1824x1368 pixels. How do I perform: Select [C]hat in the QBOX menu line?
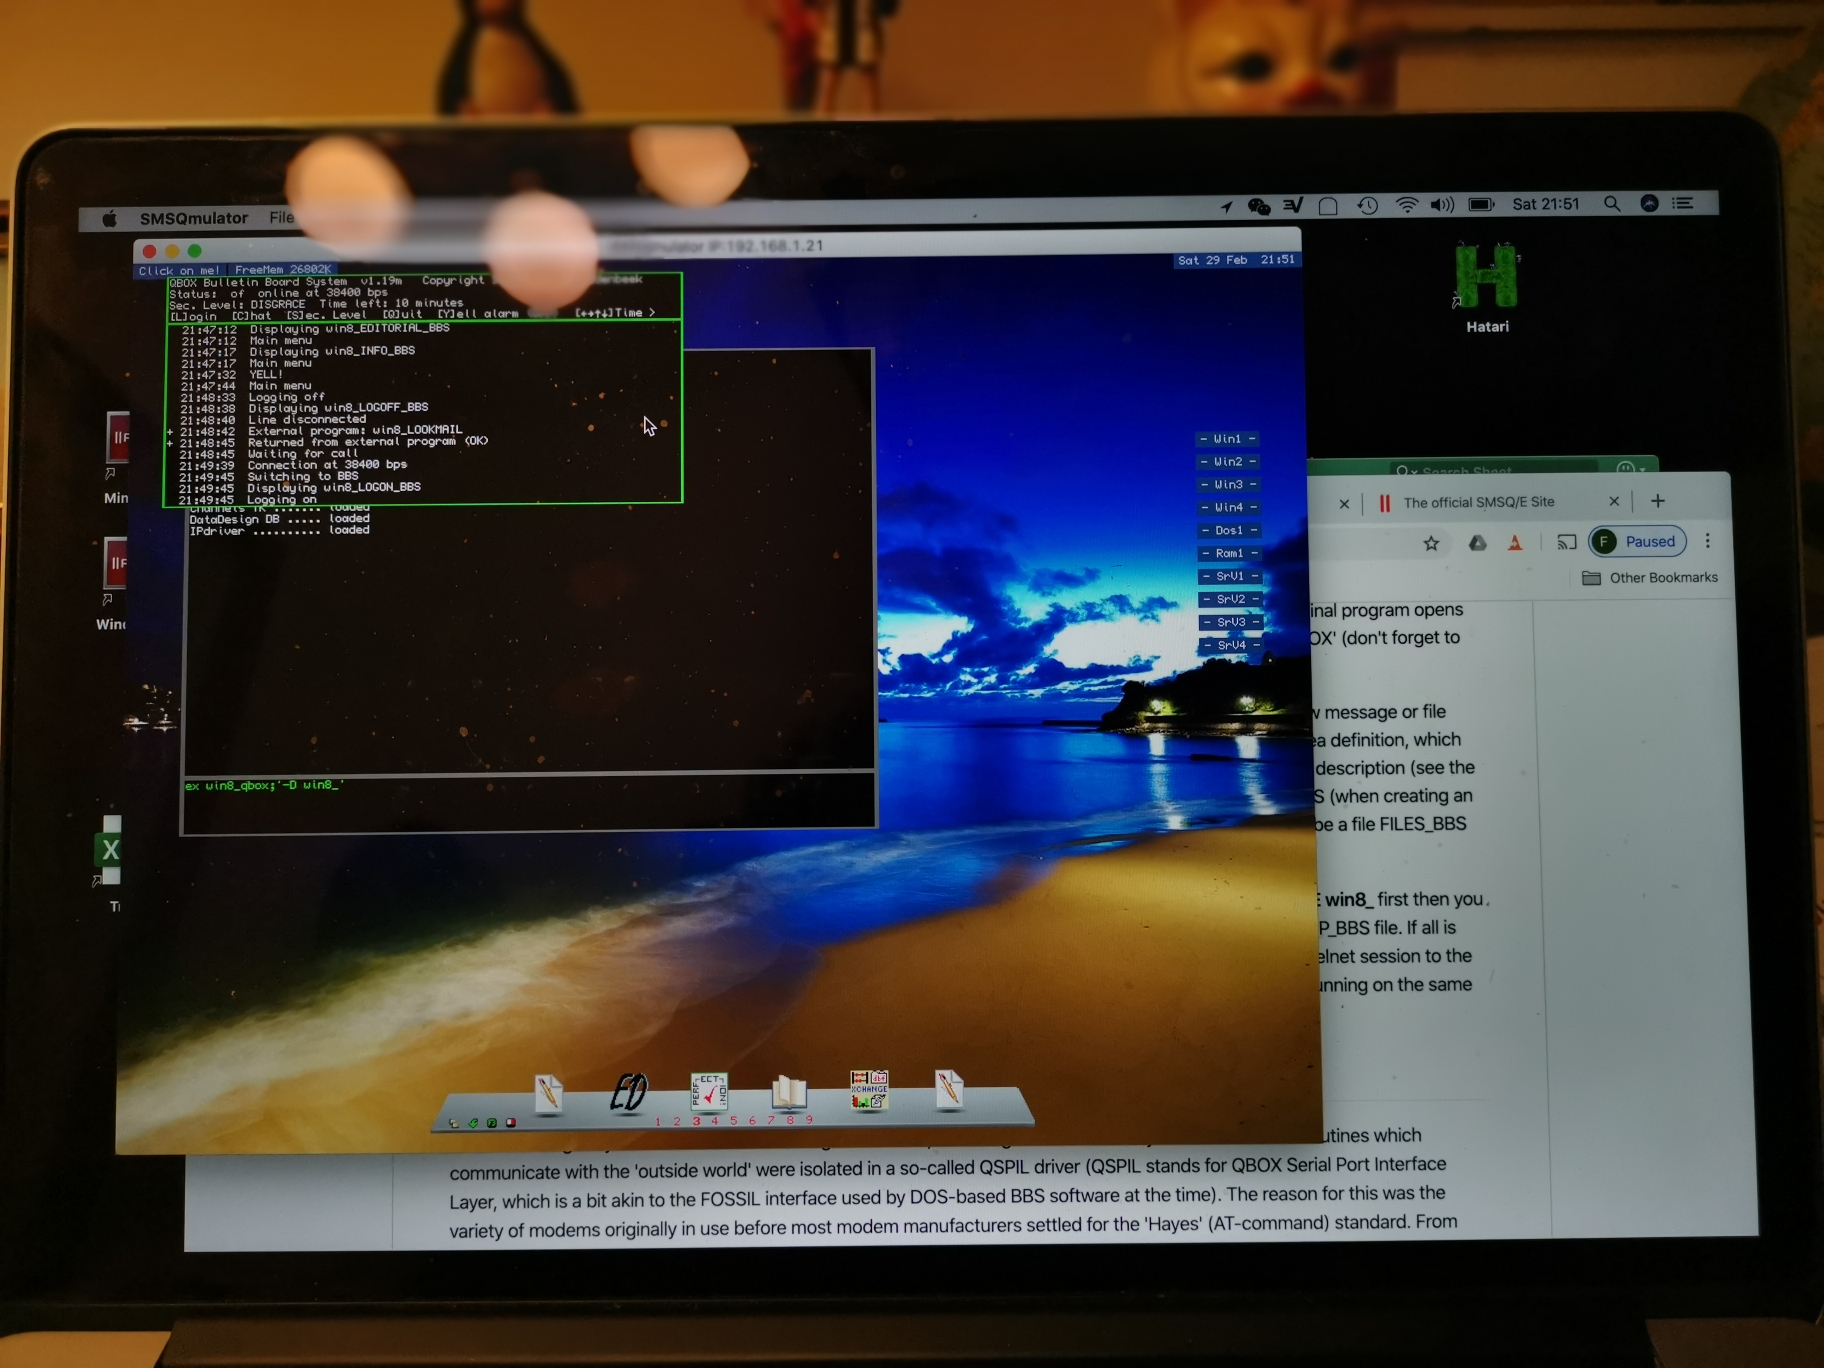[251, 316]
